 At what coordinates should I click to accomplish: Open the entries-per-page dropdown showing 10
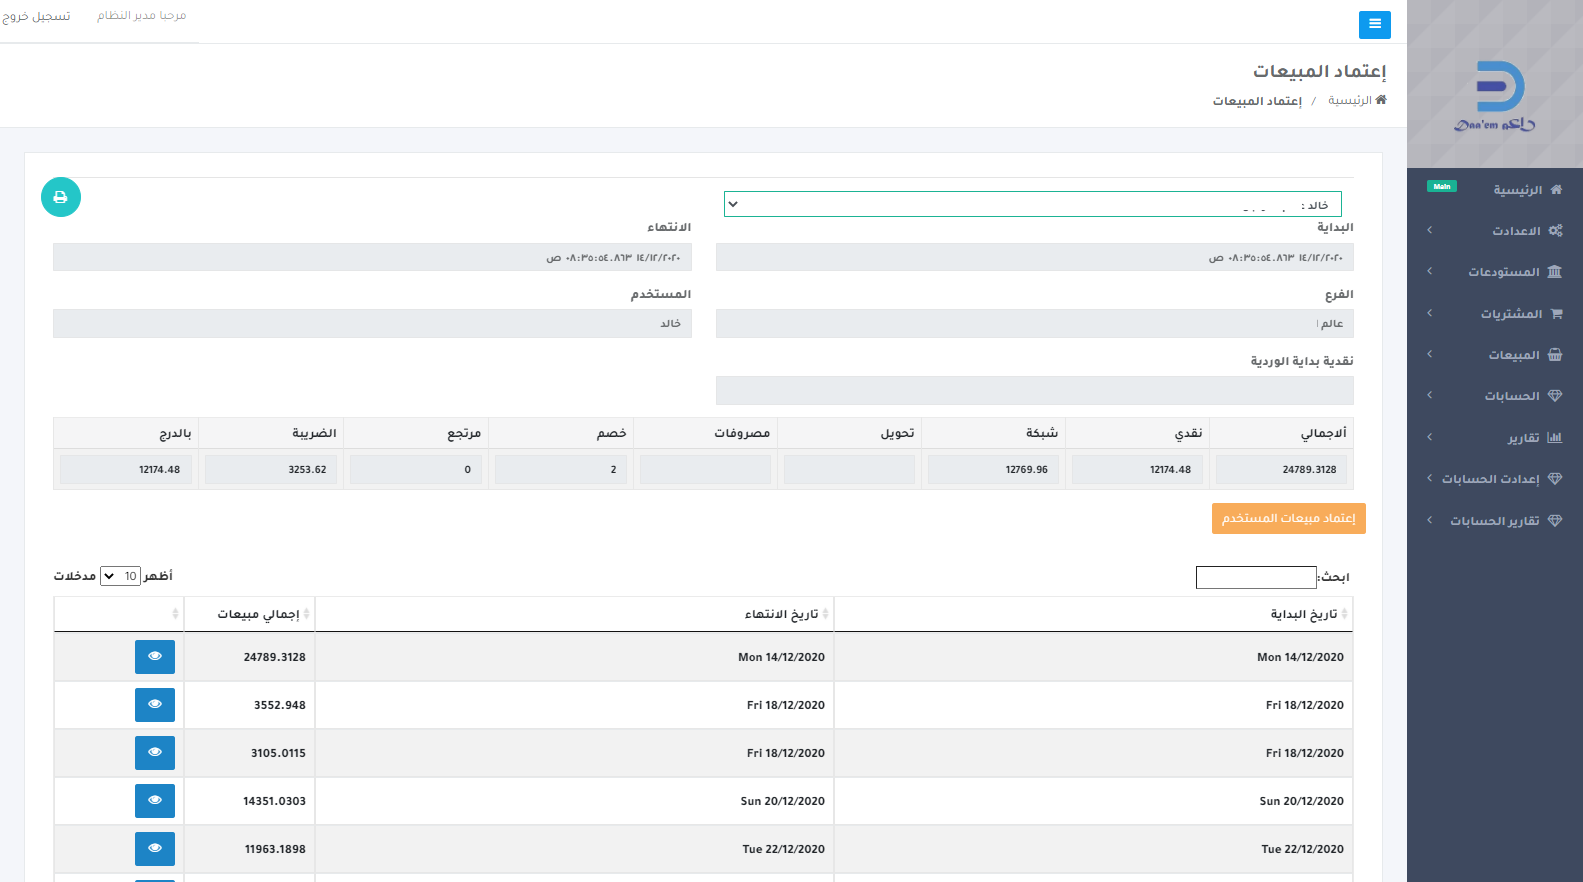click(120, 576)
